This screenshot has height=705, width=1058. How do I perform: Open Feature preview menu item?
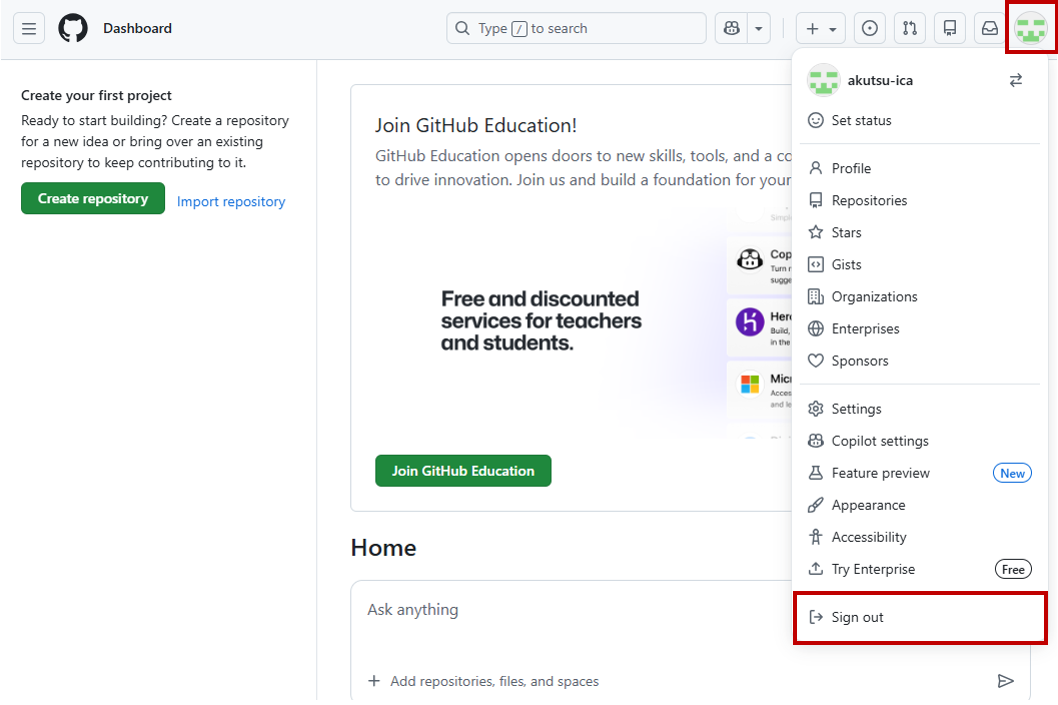880,473
